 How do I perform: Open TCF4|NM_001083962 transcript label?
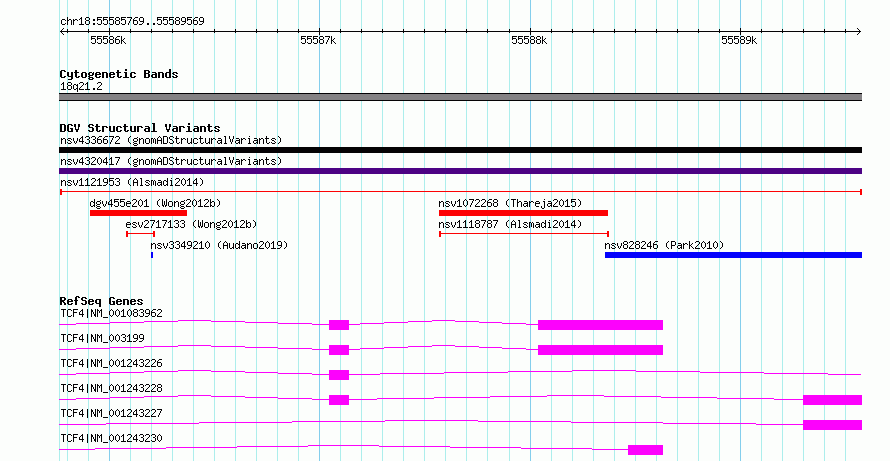[111, 313]
